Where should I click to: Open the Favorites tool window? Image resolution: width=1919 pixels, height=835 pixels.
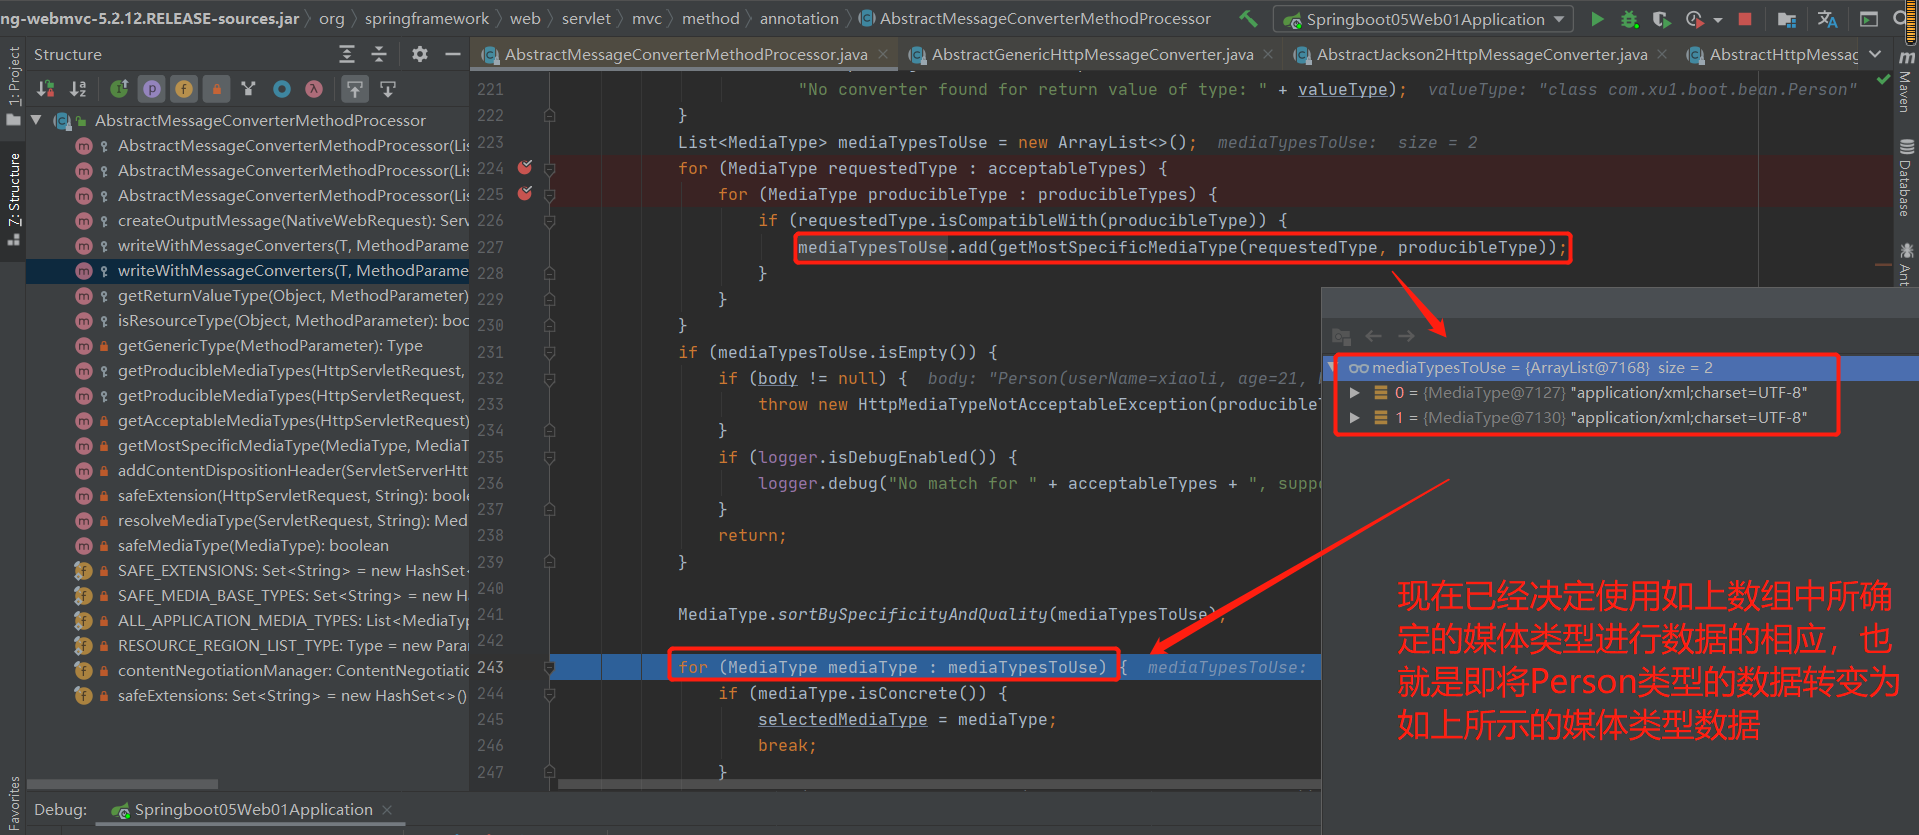(x=13, y=802)
